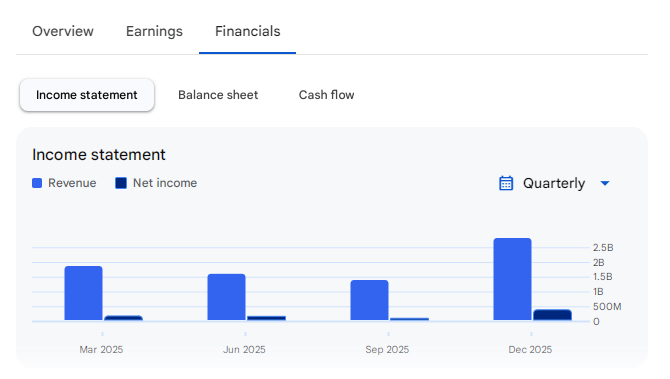
Task: Show the Balance sheet view
Action: click(x=218, y=95)
